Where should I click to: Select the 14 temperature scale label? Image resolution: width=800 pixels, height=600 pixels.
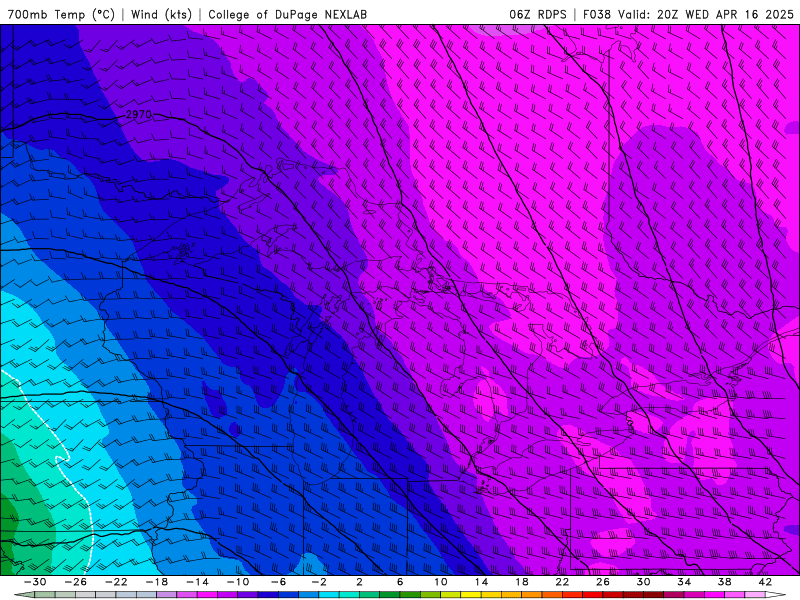click(481, 582)
